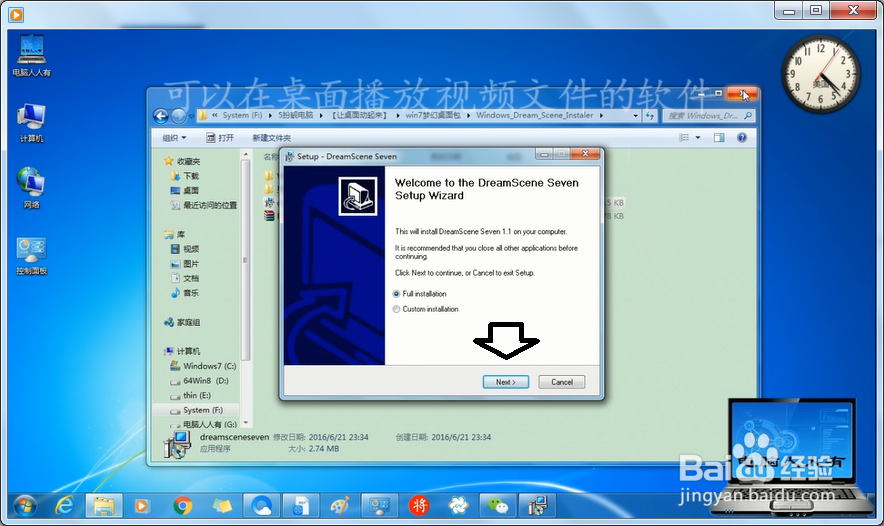Open 控制面板 desktop icon
The image size is (884, 526).
coord(31,257)
